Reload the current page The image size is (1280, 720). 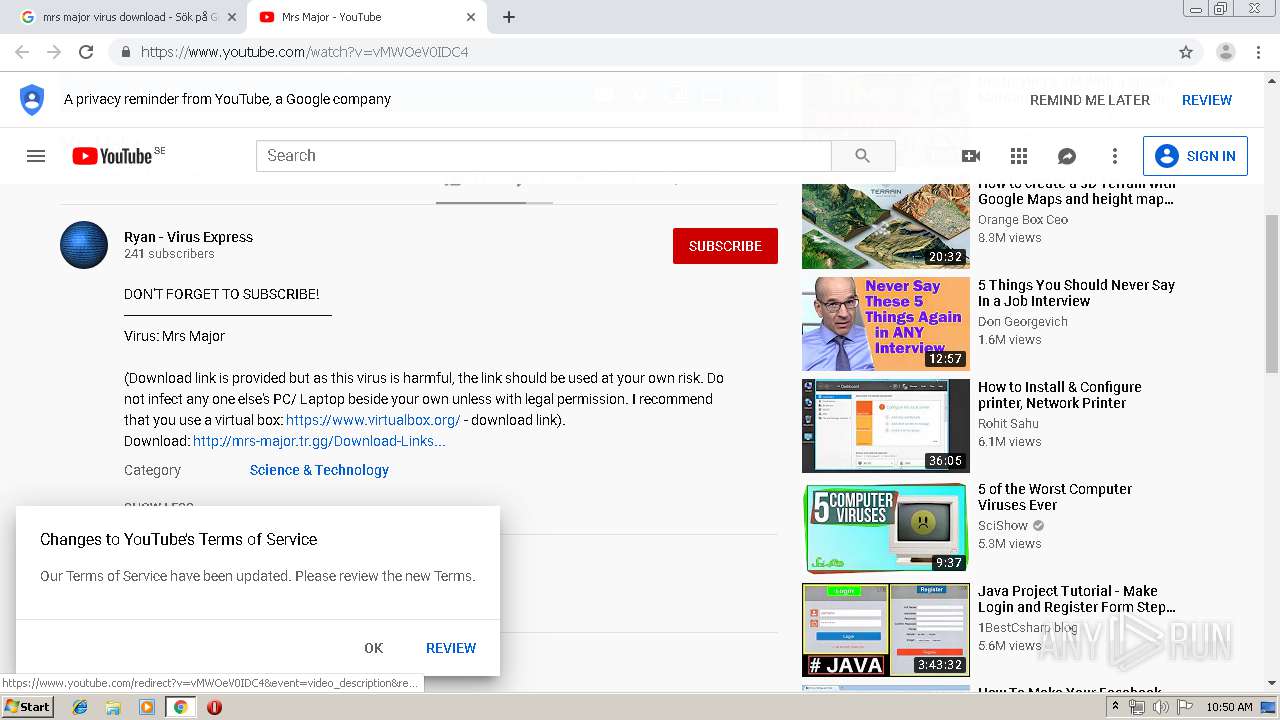[x=86, y=52]
